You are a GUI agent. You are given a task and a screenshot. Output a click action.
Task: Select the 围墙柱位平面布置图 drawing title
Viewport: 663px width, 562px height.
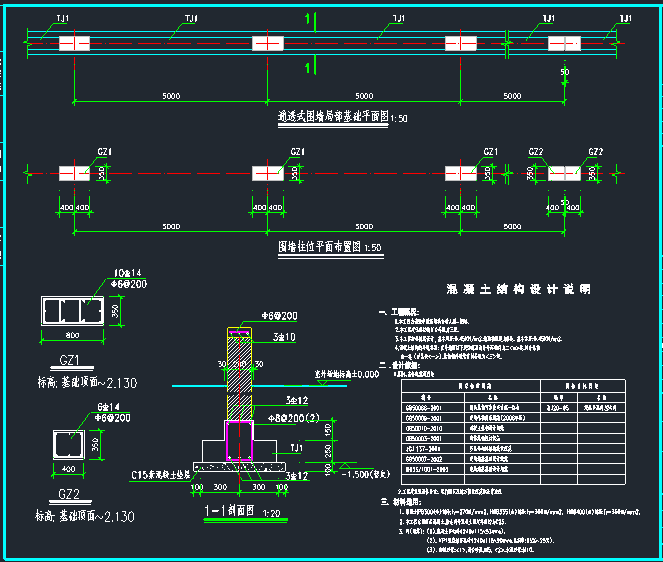pos(319,247)
